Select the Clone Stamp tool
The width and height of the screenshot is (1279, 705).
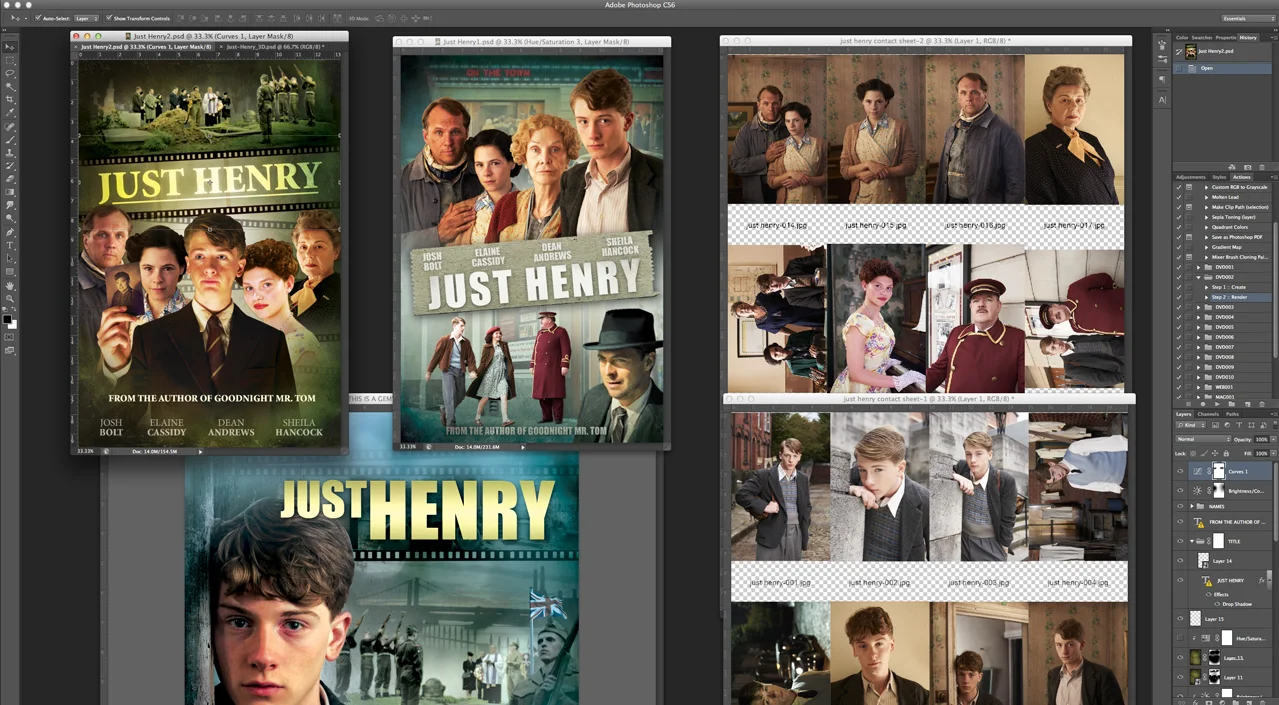(x=10, y=154)
